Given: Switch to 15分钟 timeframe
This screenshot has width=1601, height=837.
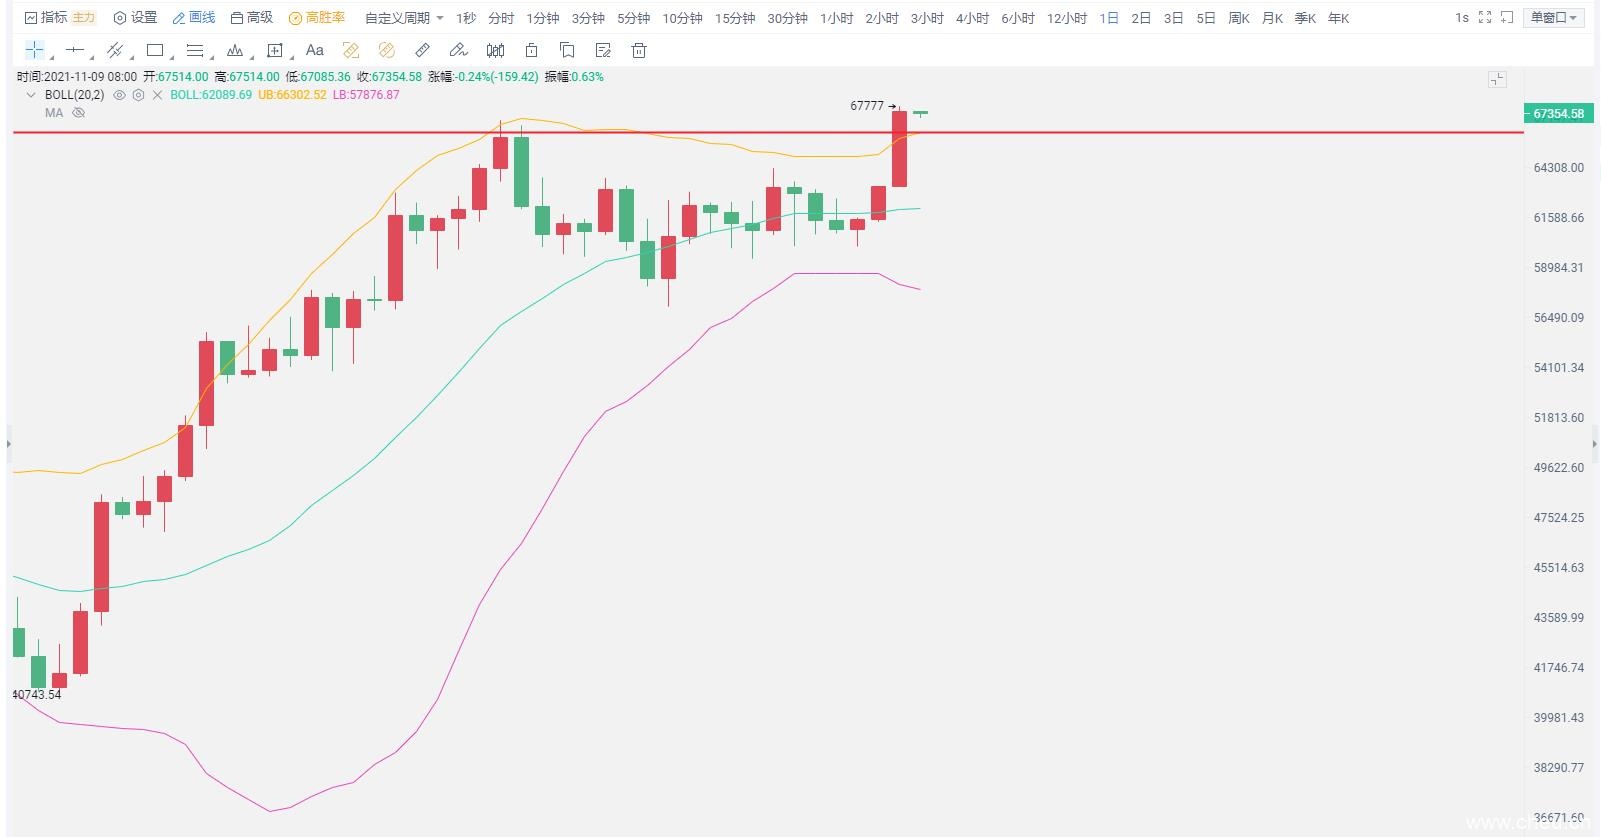Looking at the screenshot, I should [735, 18].
